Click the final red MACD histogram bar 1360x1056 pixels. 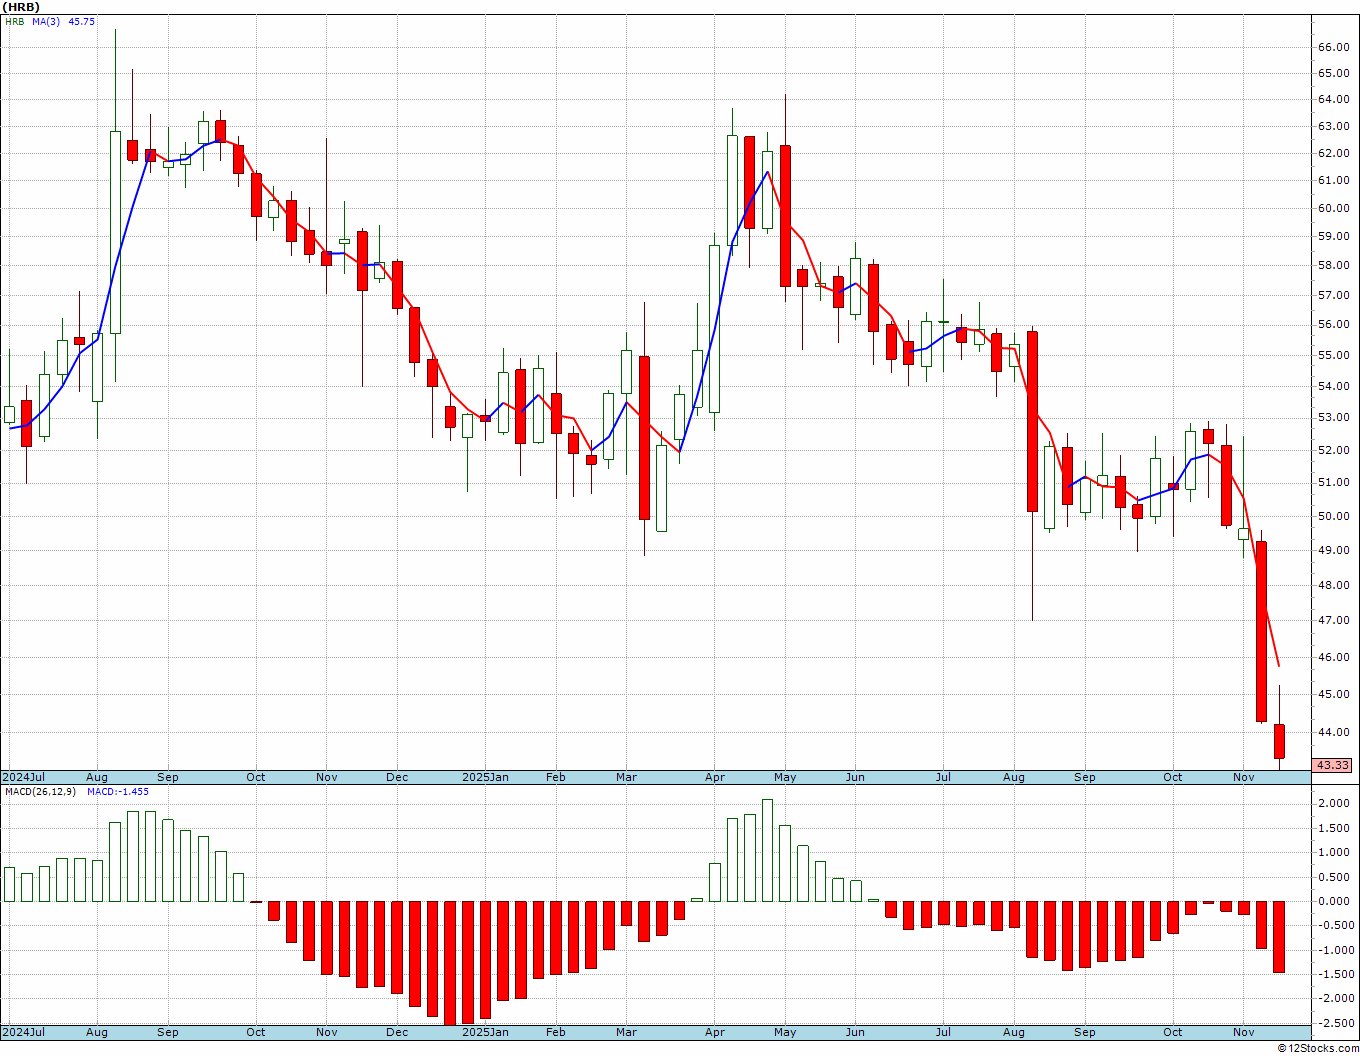tap(1279, 937)
